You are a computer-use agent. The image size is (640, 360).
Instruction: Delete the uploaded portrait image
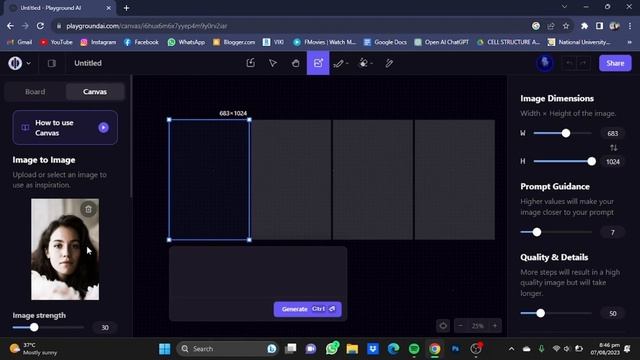pyautogui.click(x=88, y=209)
